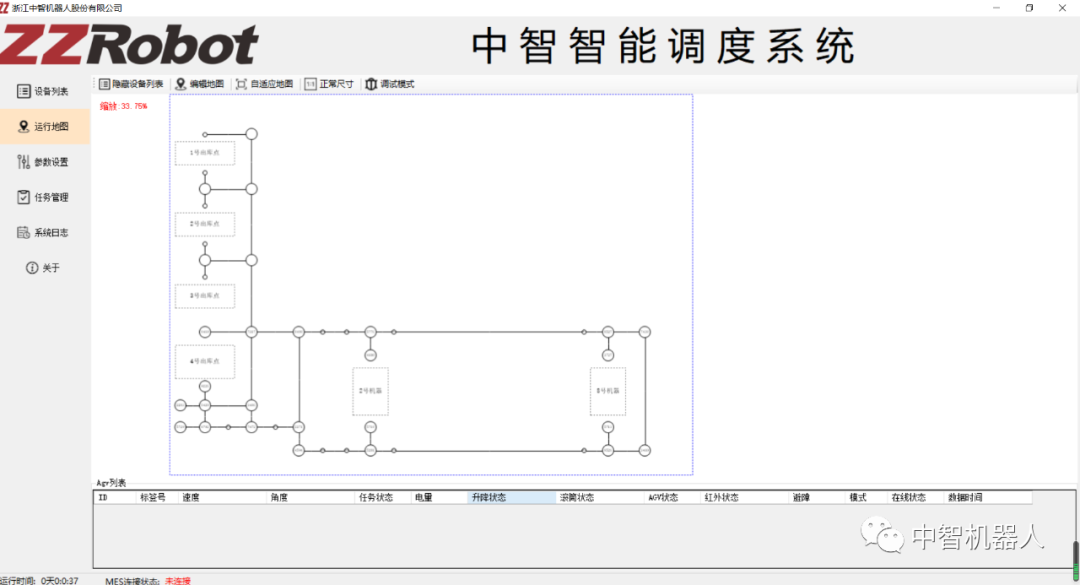Open the 设备列表 device list page

[x=44, y=92]
